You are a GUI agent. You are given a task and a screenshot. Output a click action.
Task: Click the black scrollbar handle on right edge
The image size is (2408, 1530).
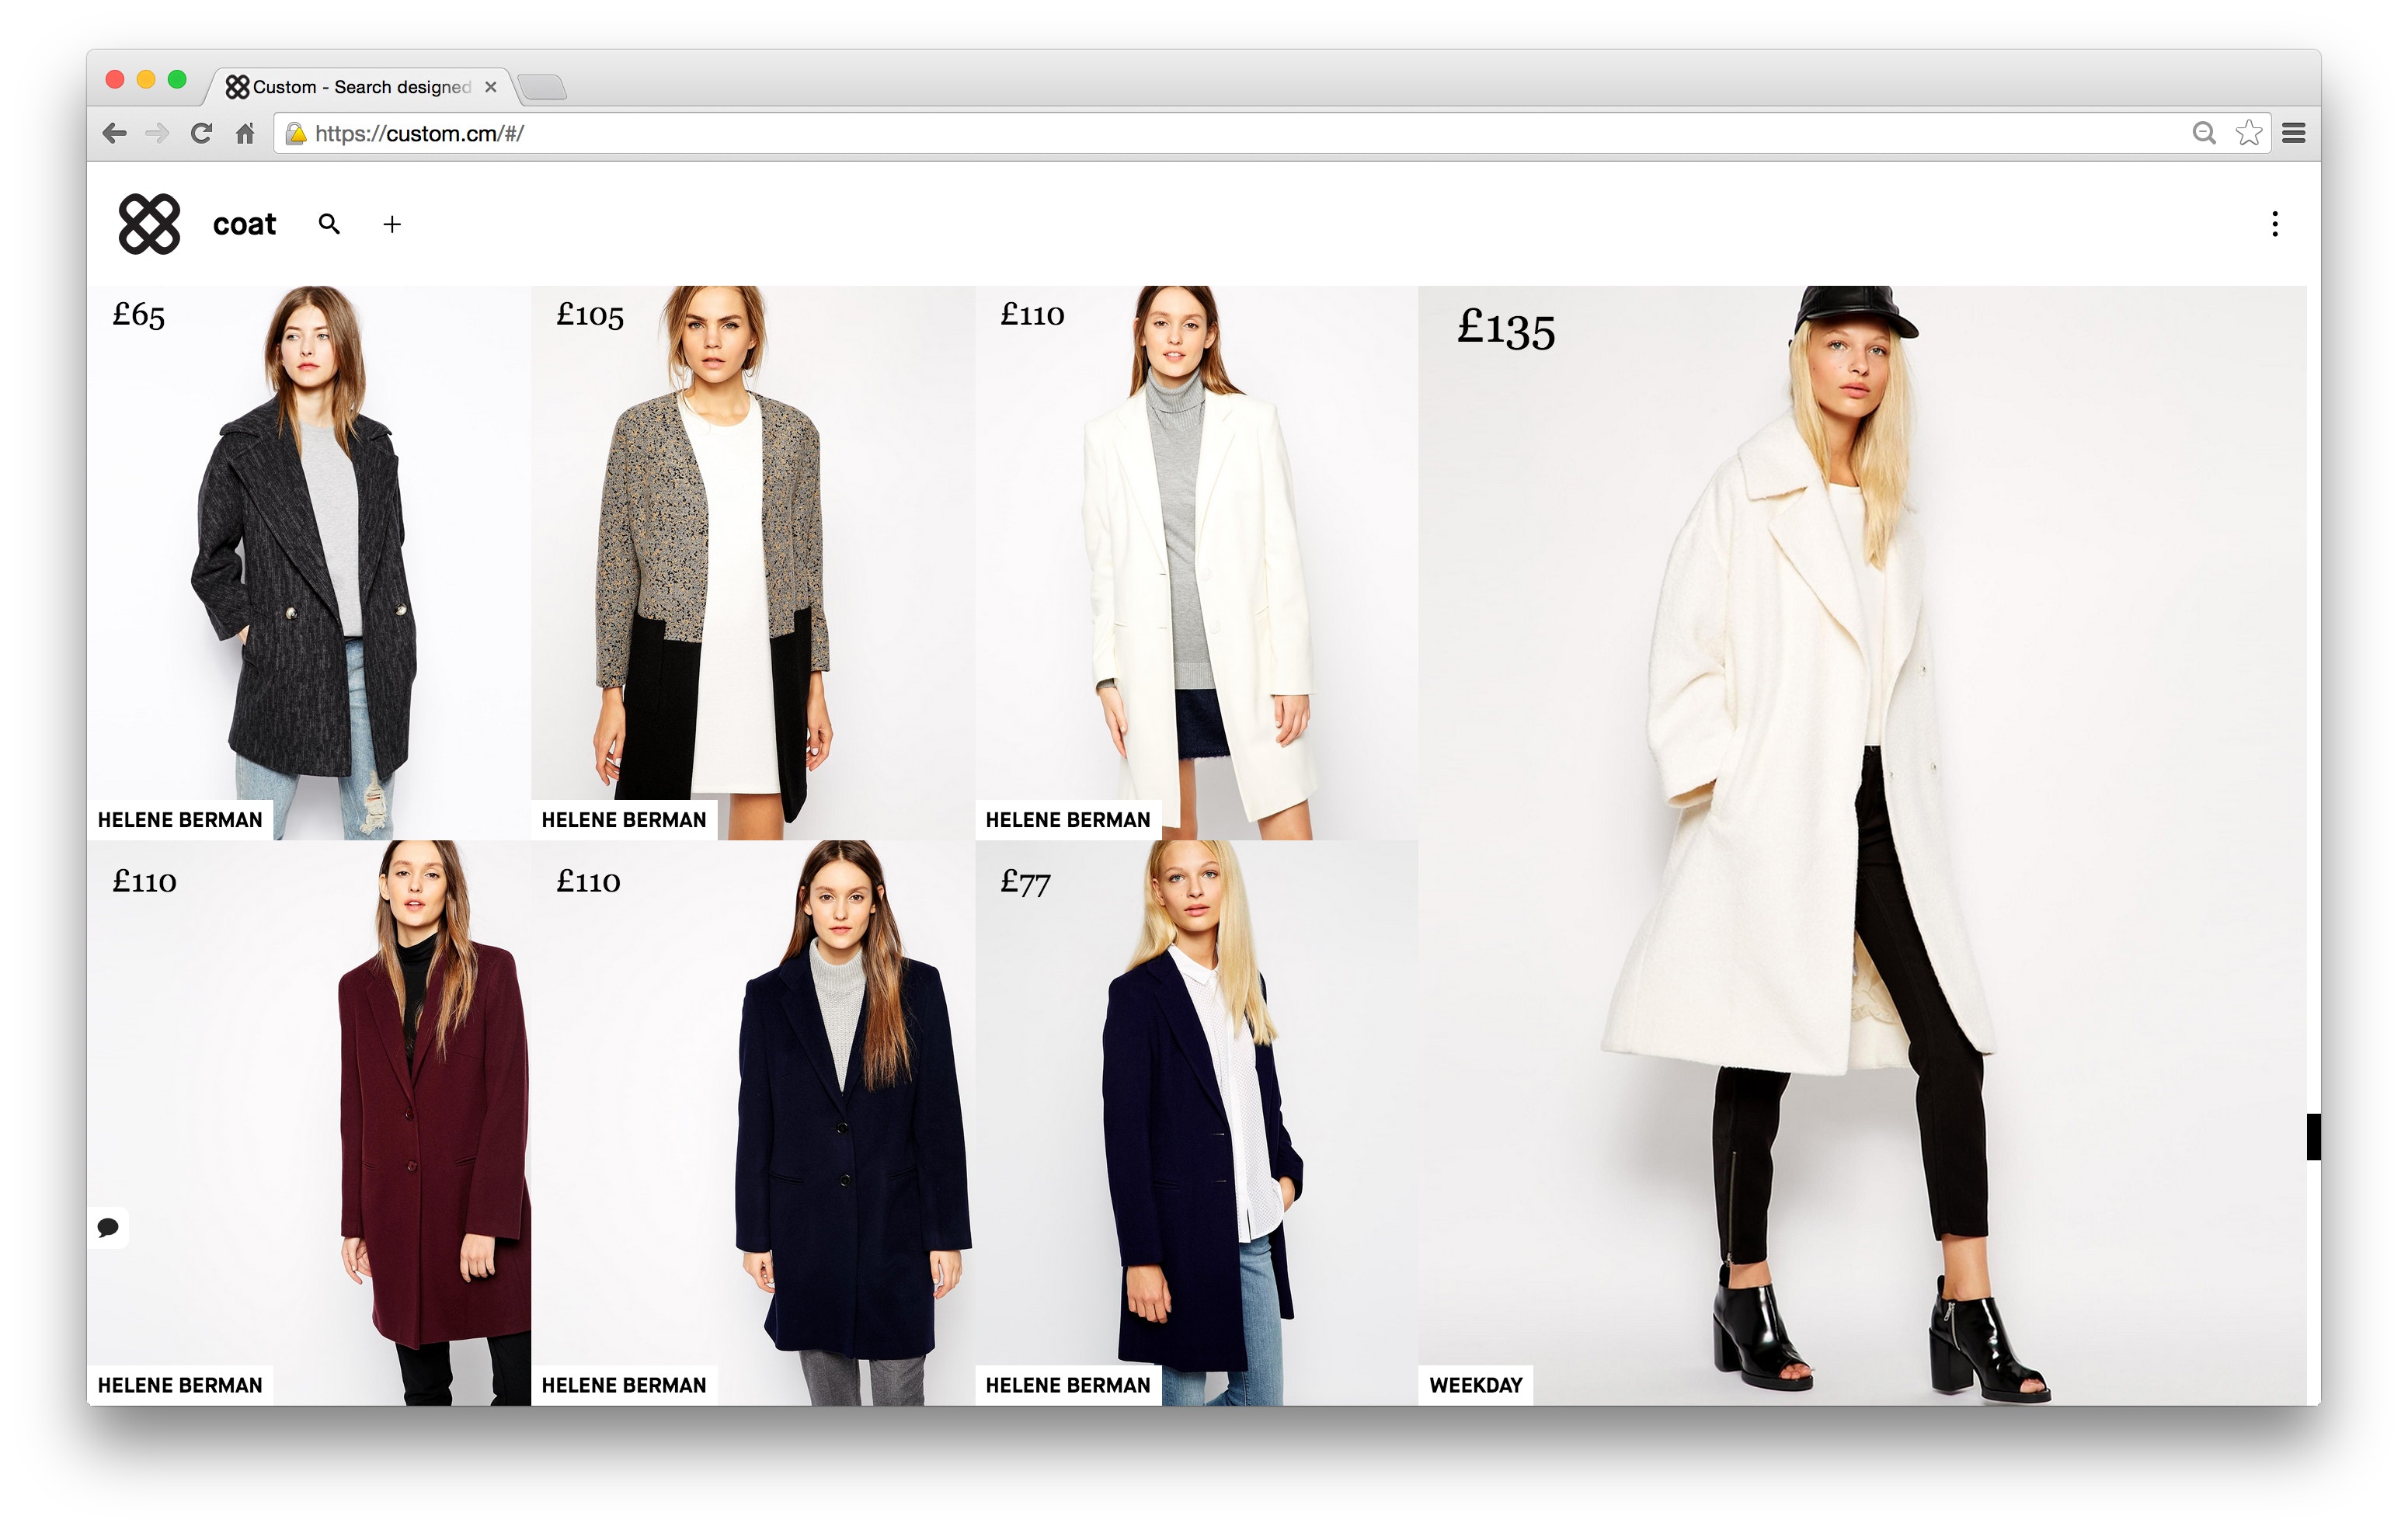(2313, 1136)
